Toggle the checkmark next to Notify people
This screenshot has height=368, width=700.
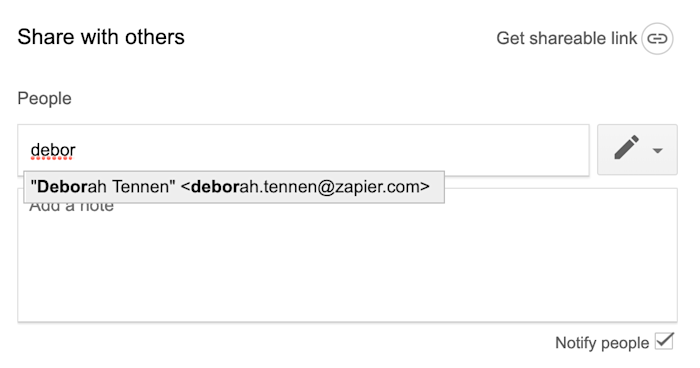[x=664, y=342]
